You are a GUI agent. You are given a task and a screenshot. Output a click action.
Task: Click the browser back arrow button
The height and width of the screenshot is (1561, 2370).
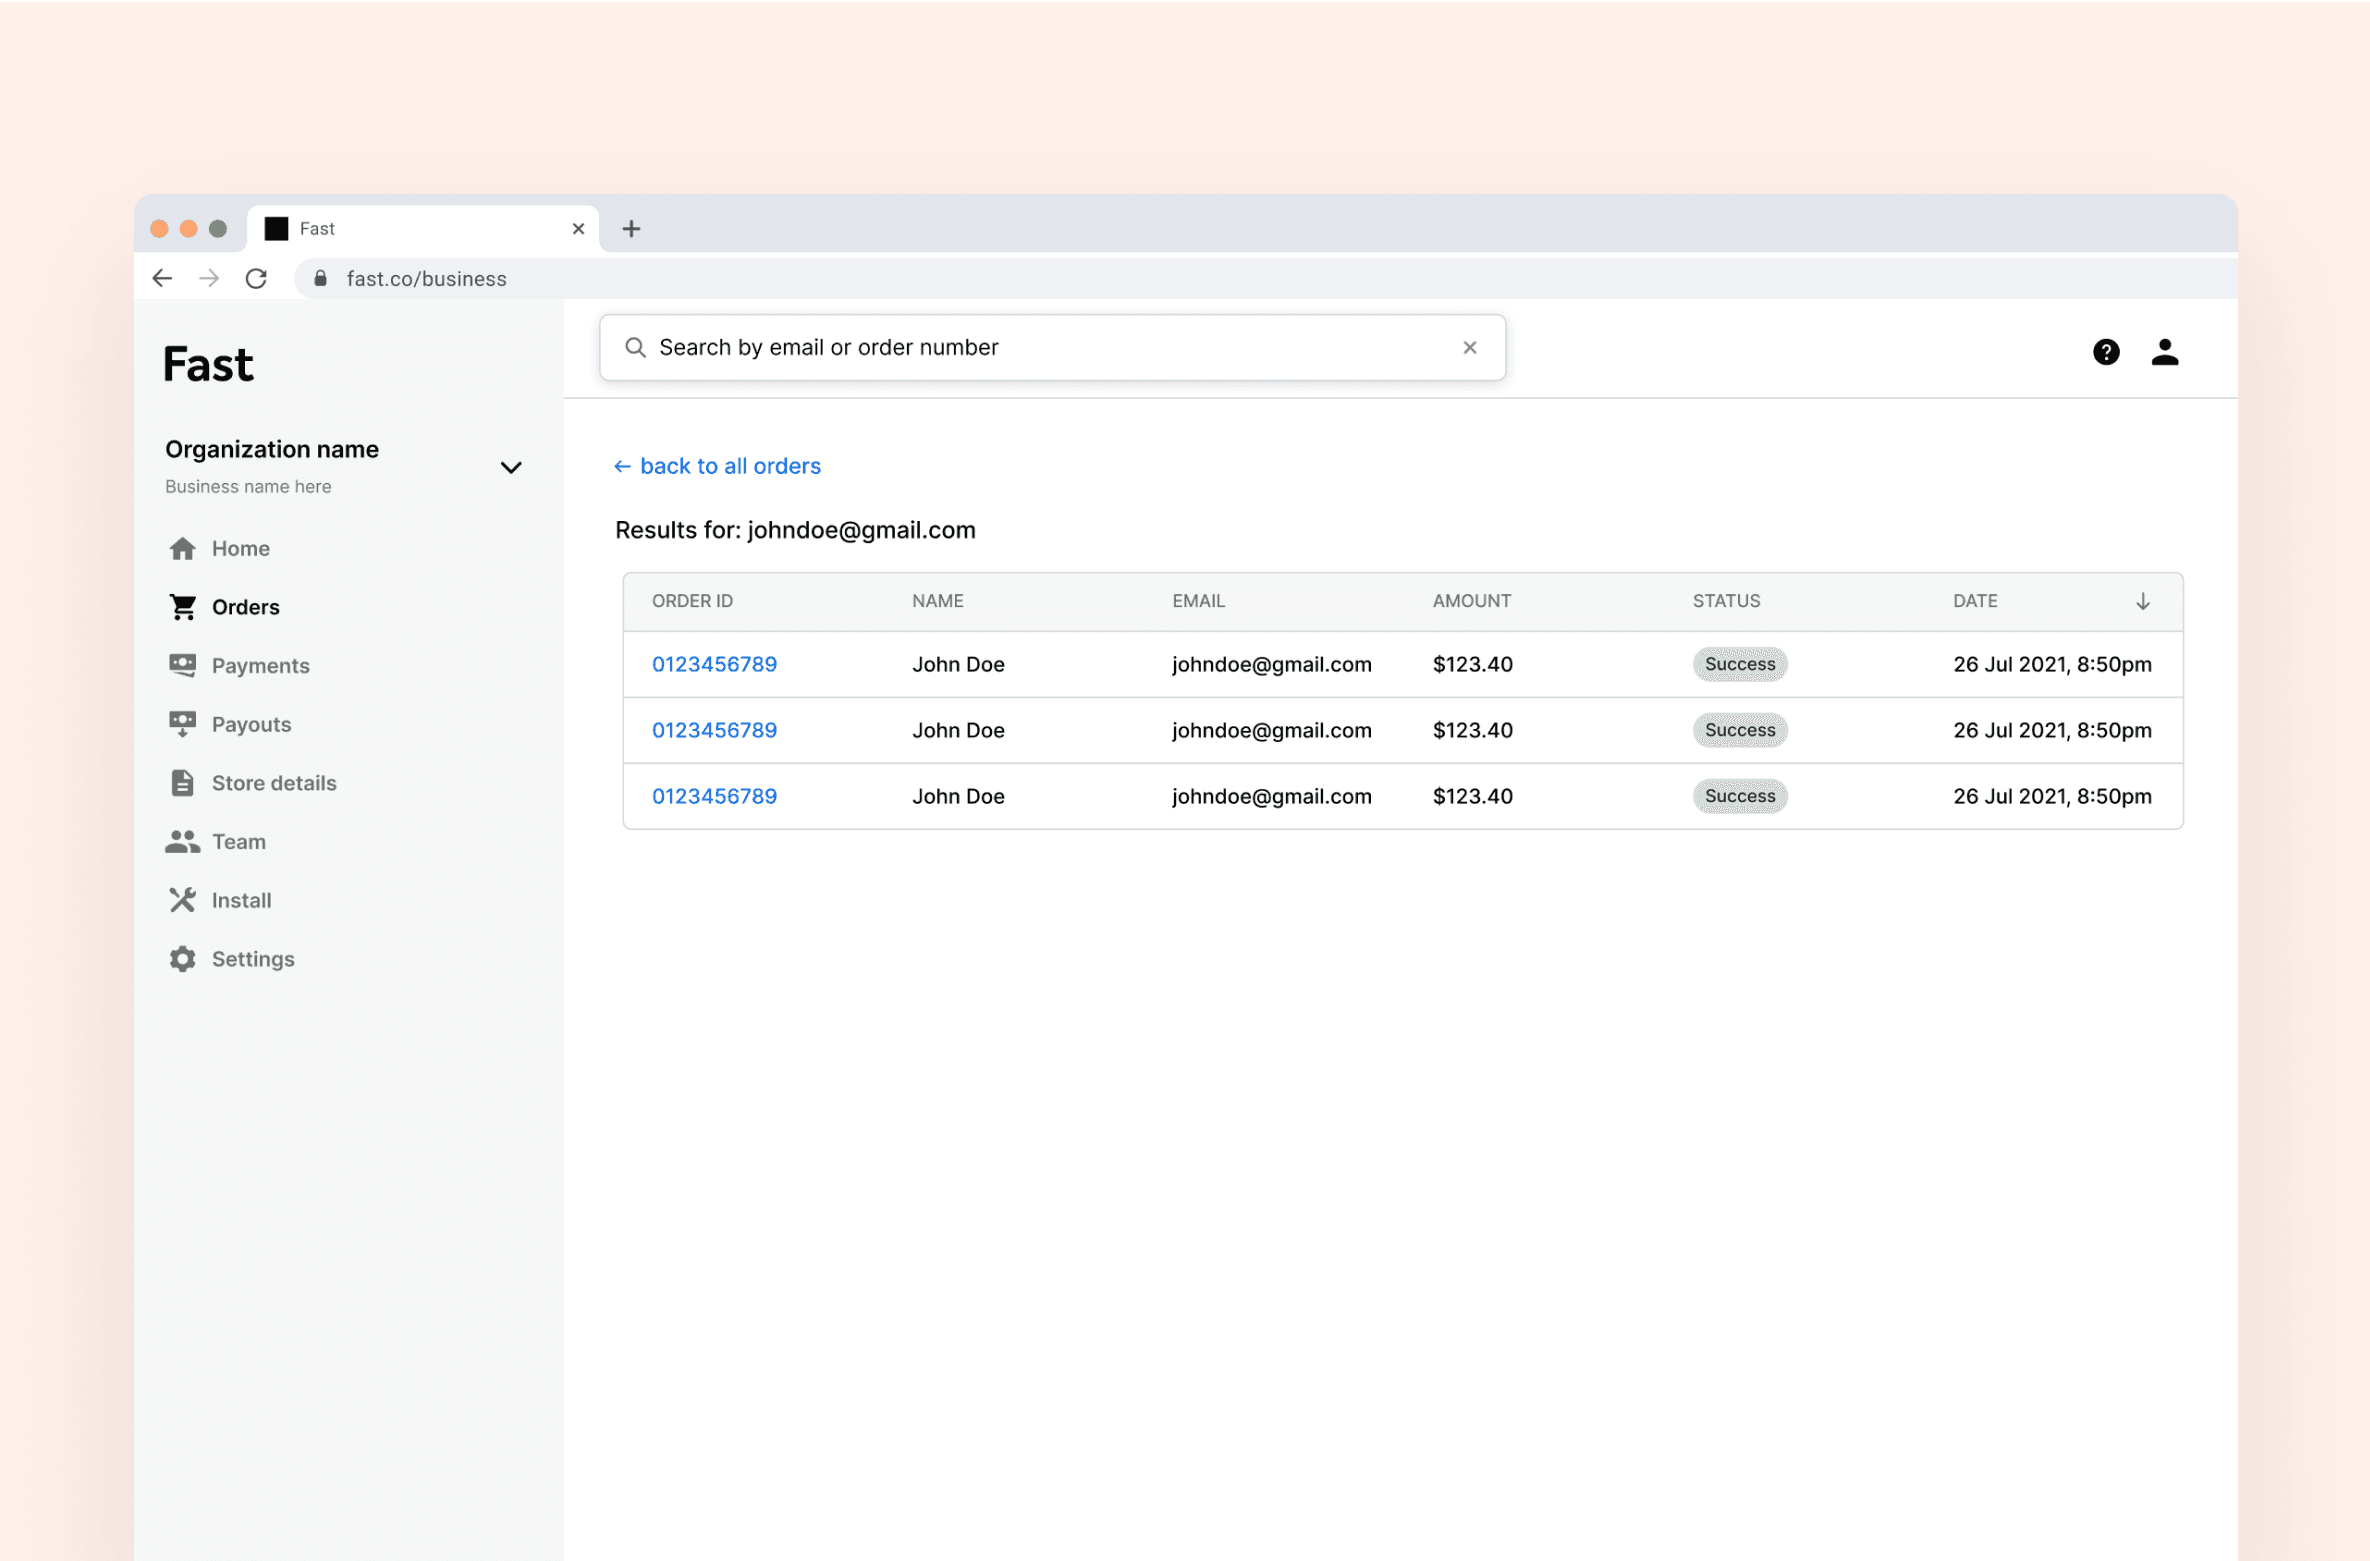click(x=162, y=278)
